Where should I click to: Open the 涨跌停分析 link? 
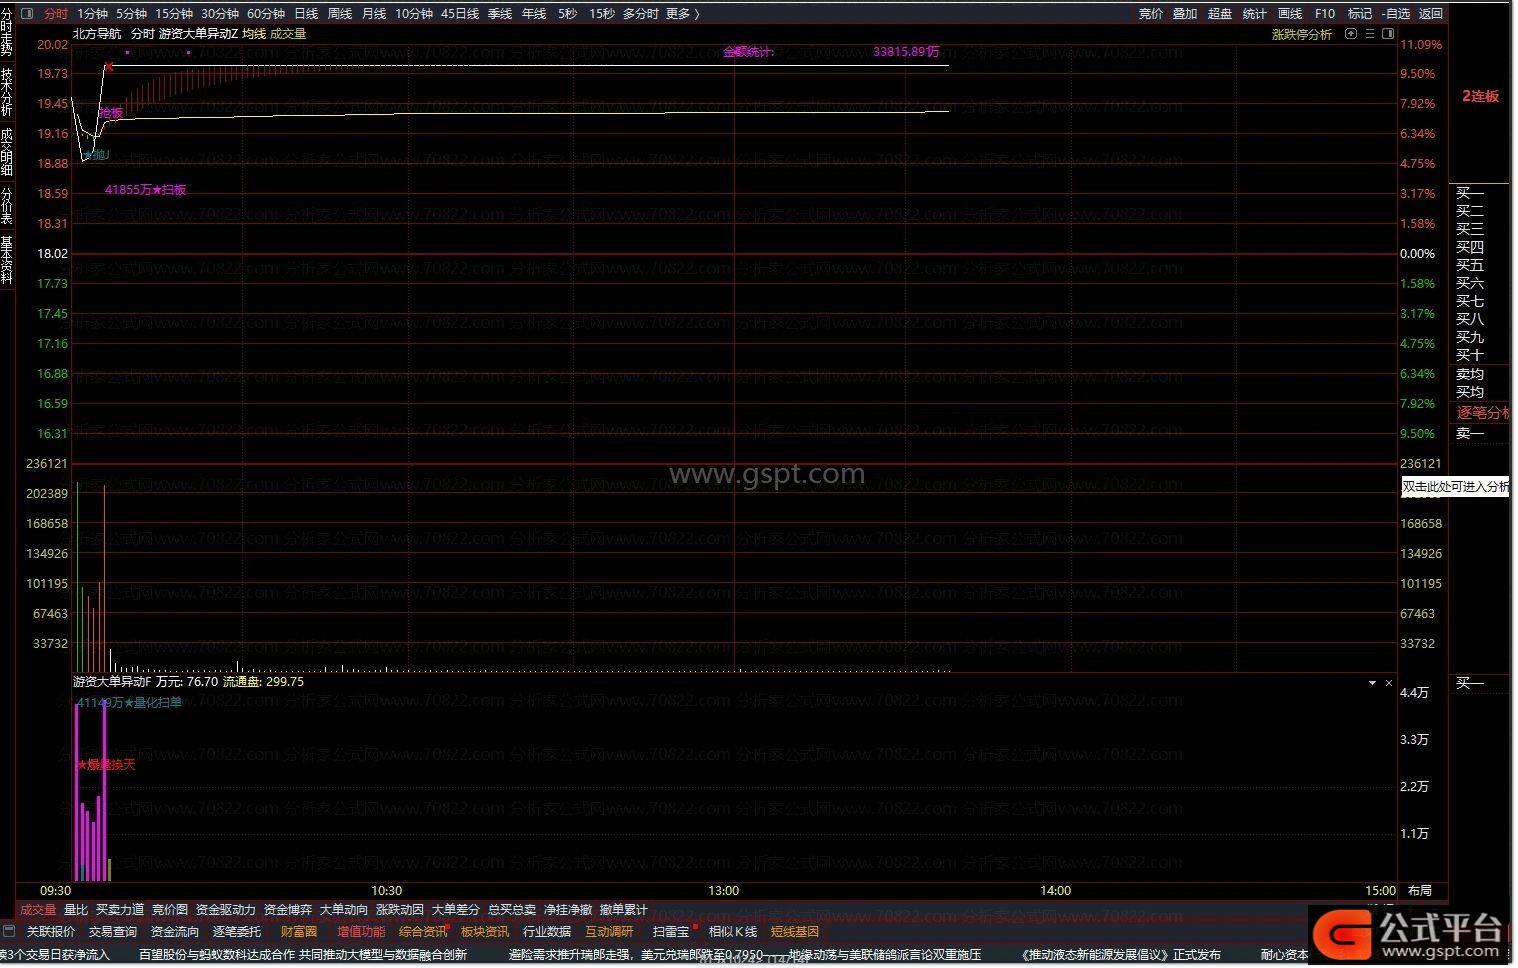1301,34
